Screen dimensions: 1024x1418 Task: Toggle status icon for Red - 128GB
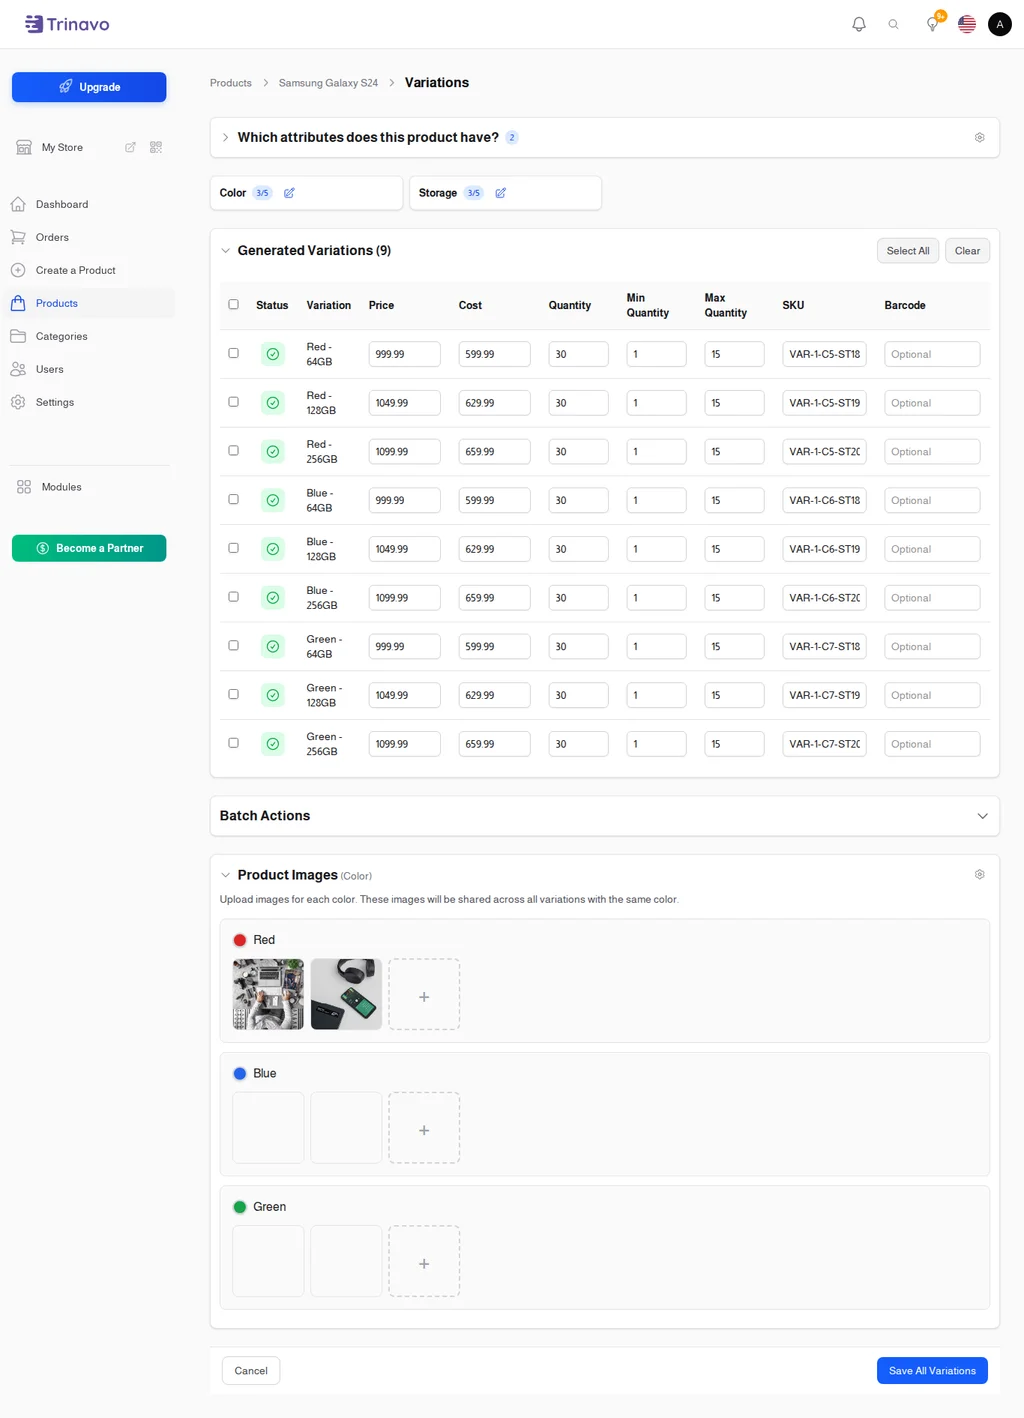click(x=272, y=403)
